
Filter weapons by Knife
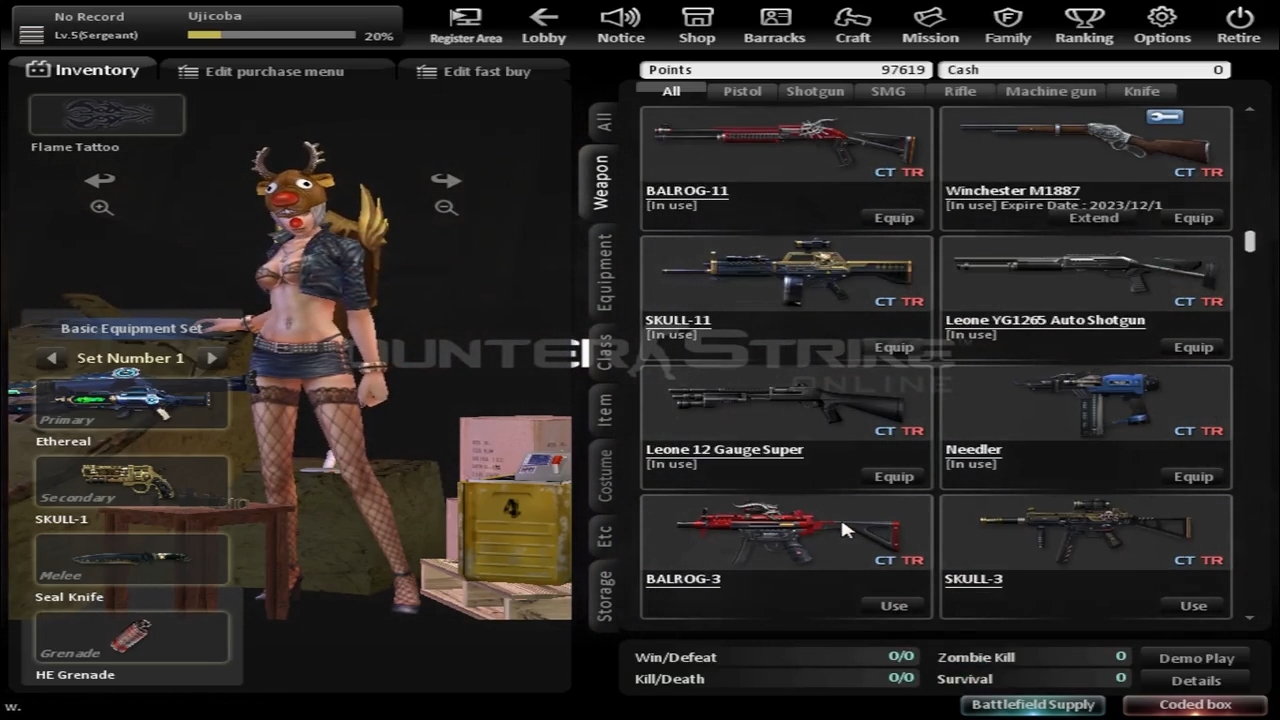tap(1142, 91)
